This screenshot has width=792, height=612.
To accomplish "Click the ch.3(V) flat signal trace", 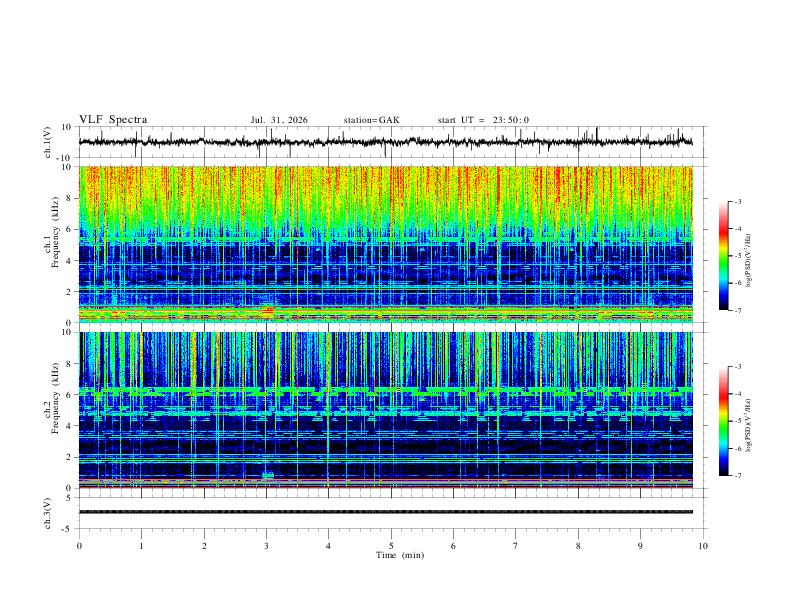I will click(x=386, y=512).
